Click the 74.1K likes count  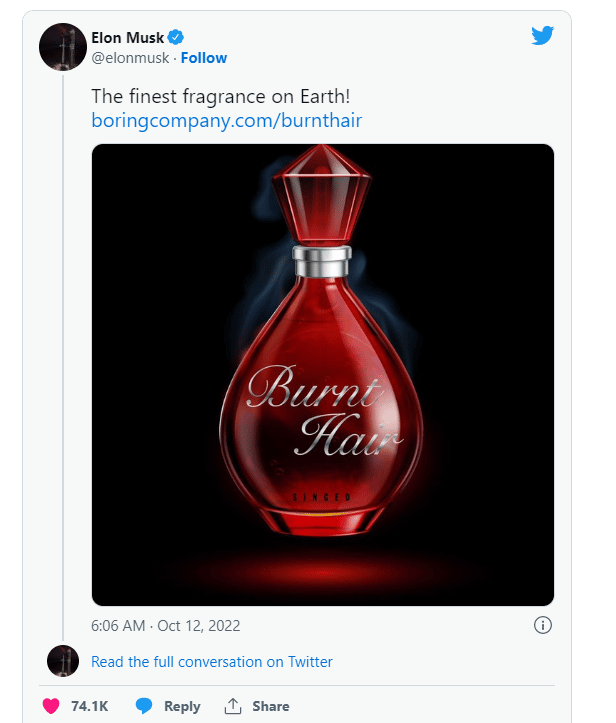(x=89, y=706)
